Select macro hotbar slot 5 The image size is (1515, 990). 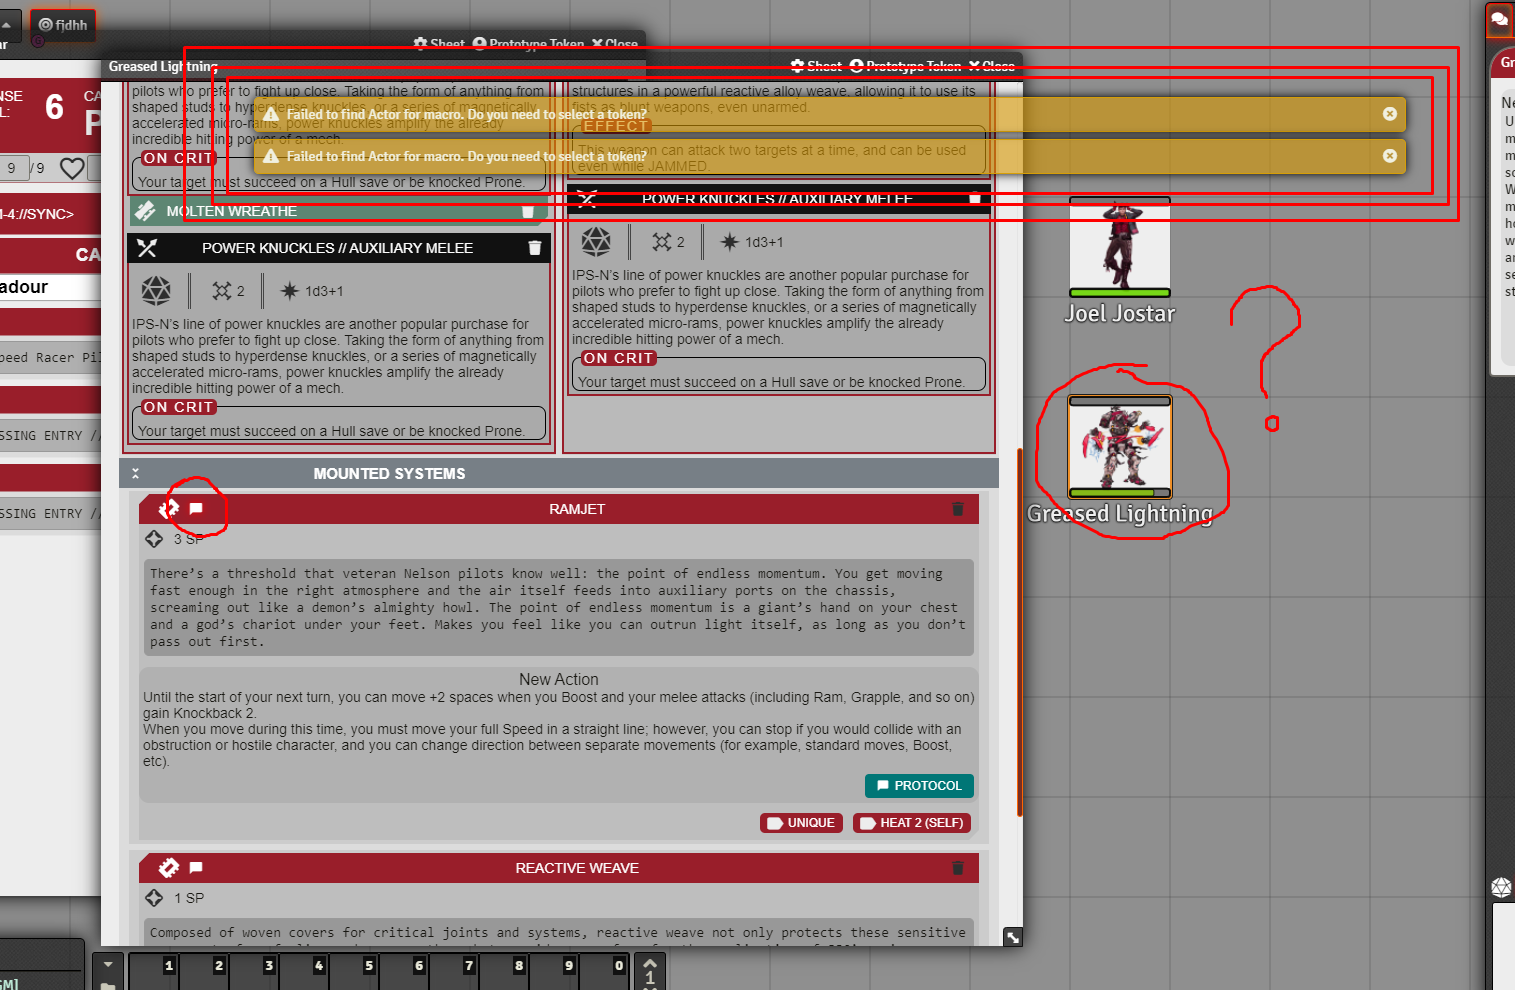tap(354, 972)
